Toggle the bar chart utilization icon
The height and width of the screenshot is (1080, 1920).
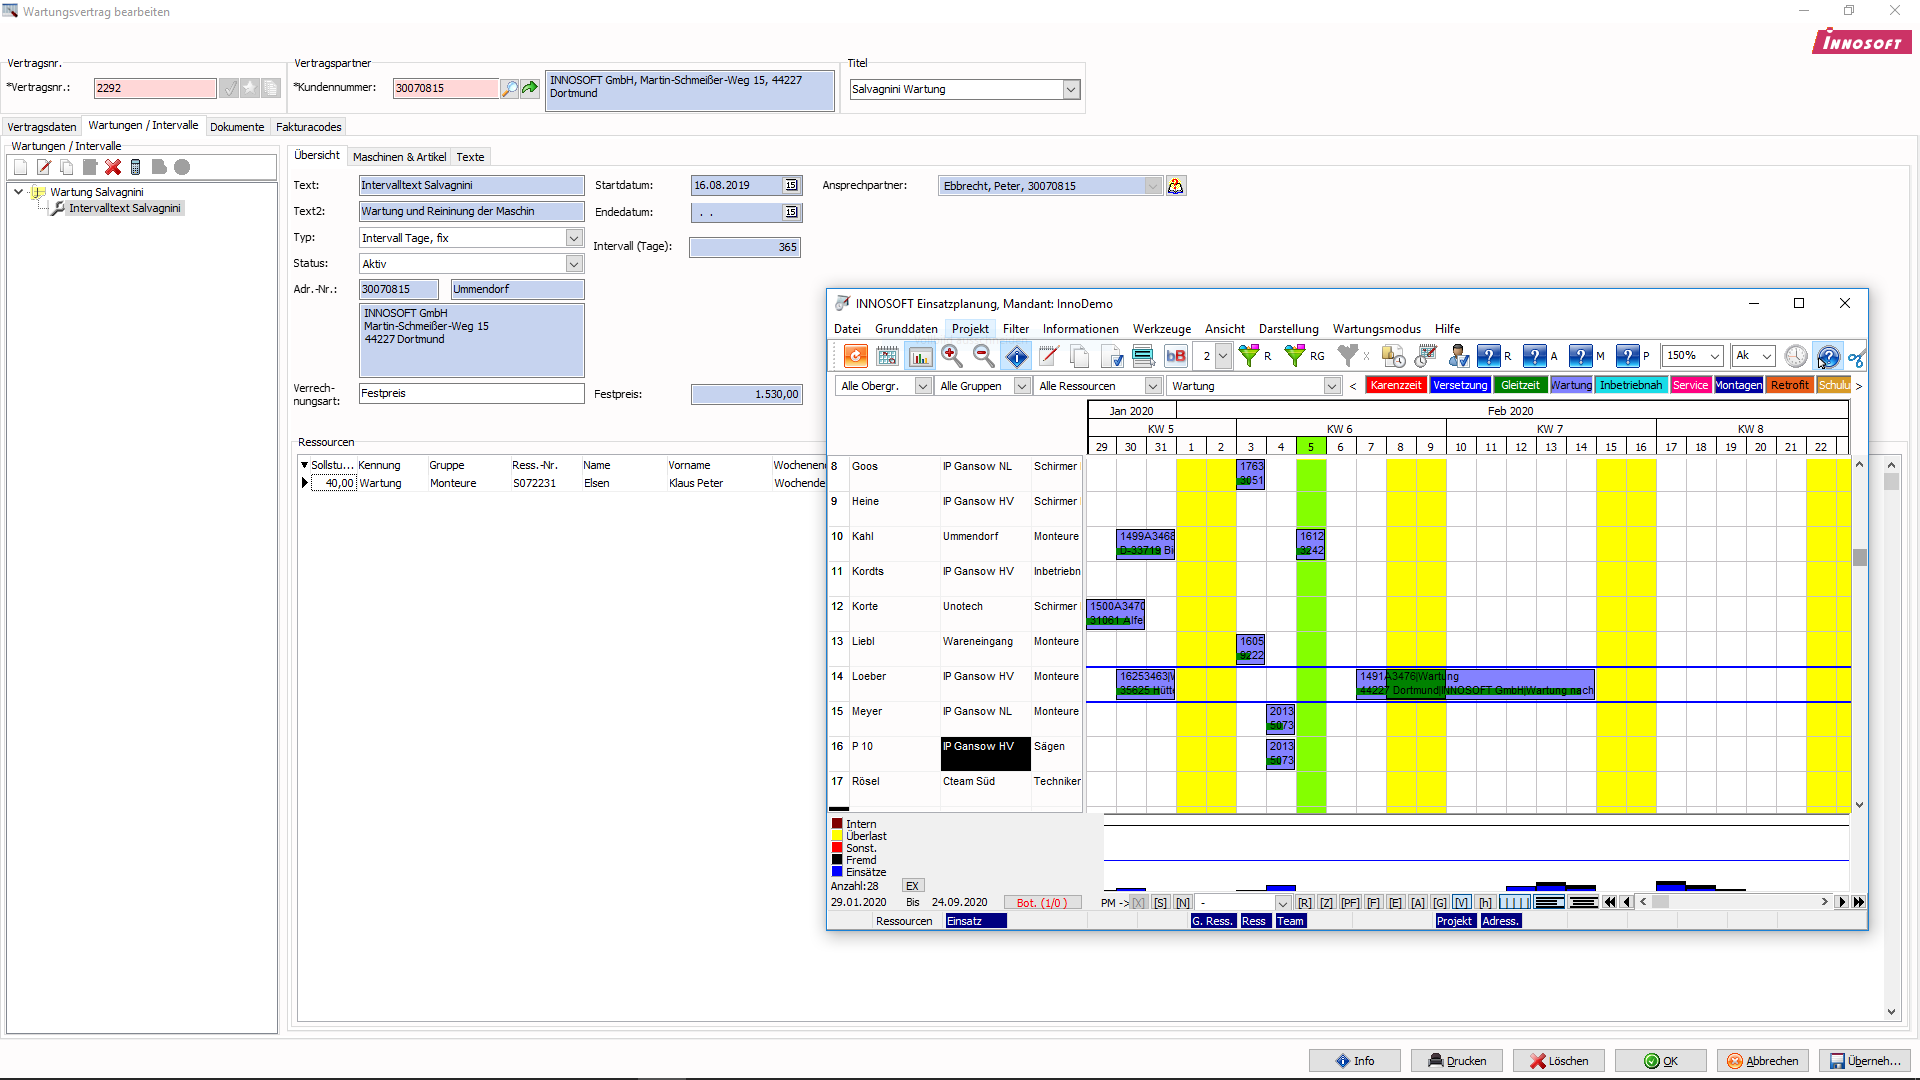click(x=920, y=356)
